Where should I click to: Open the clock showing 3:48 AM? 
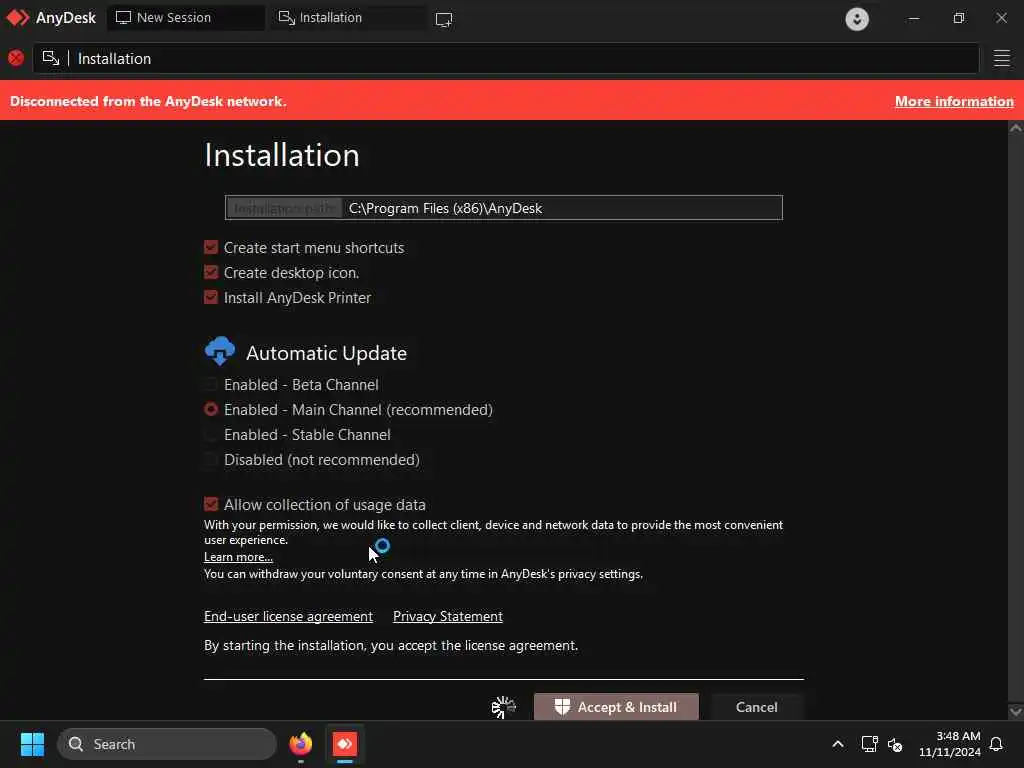coord(950,744)
